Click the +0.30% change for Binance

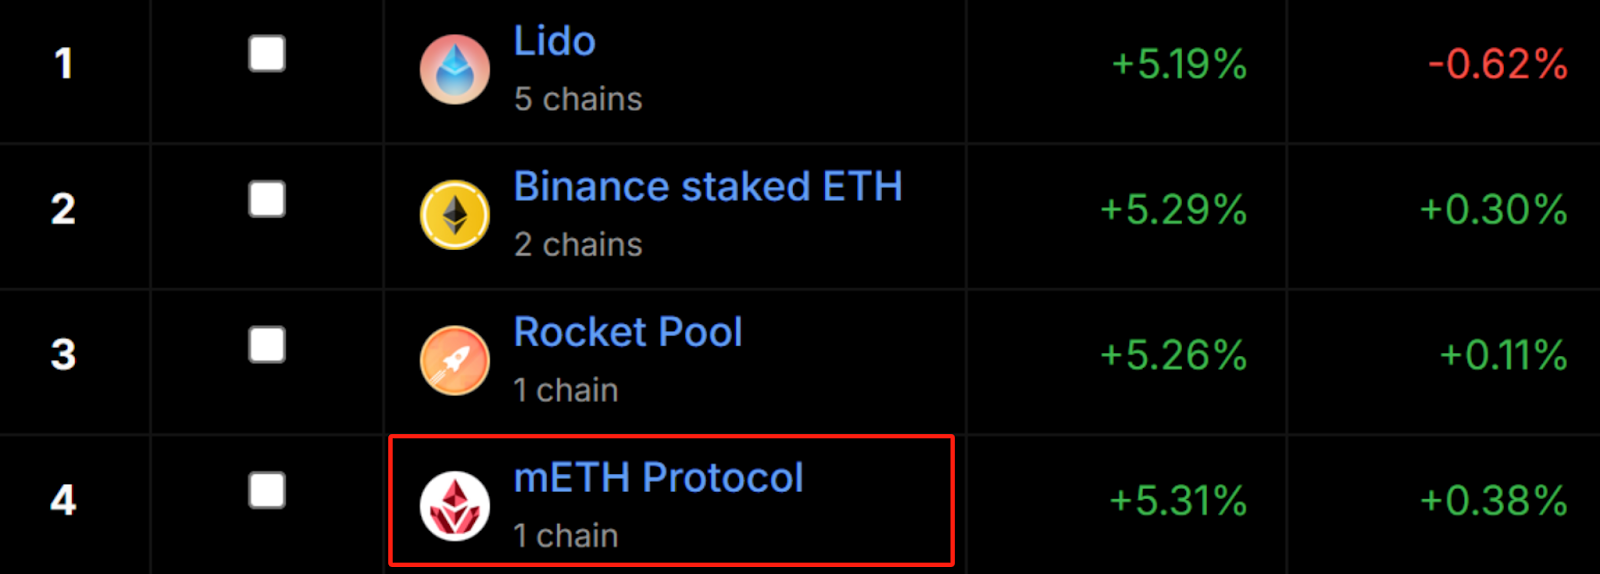click(1494, 210)
